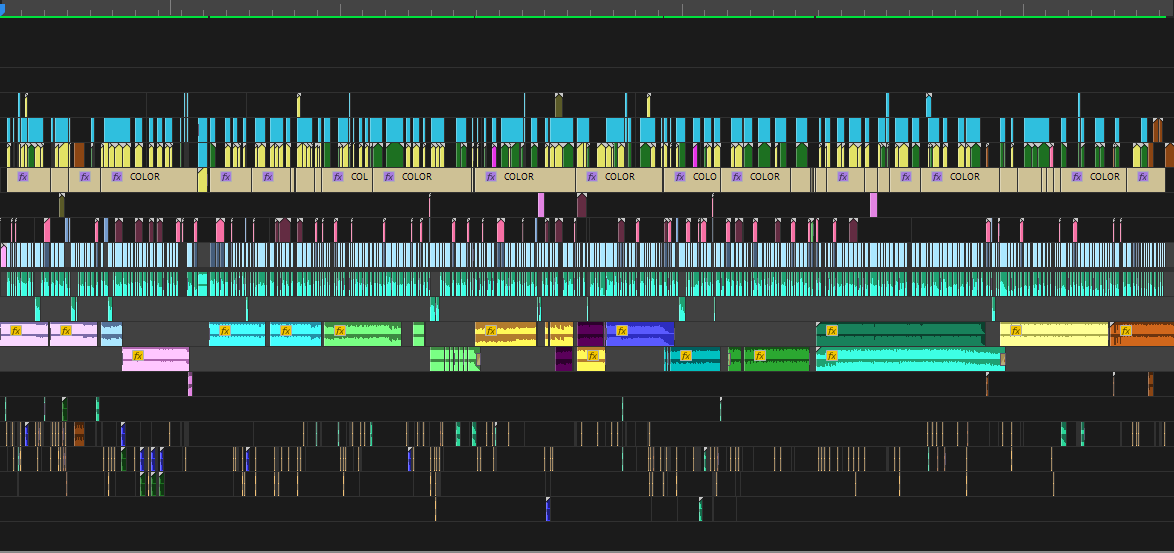
Task: Move the blue playhead marker at the ruler start
Action: [x=2, y=9]
